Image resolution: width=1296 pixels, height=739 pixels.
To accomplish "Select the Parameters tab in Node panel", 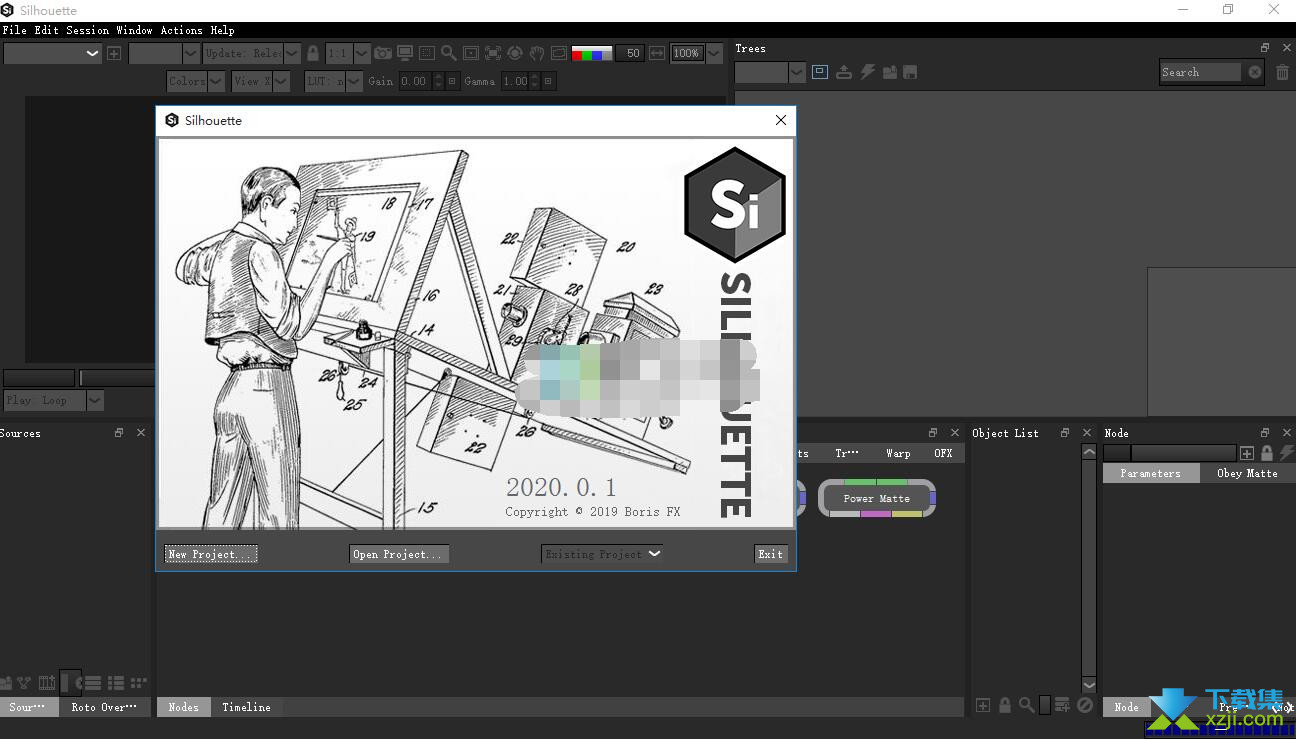I will tap(1150, 473).
